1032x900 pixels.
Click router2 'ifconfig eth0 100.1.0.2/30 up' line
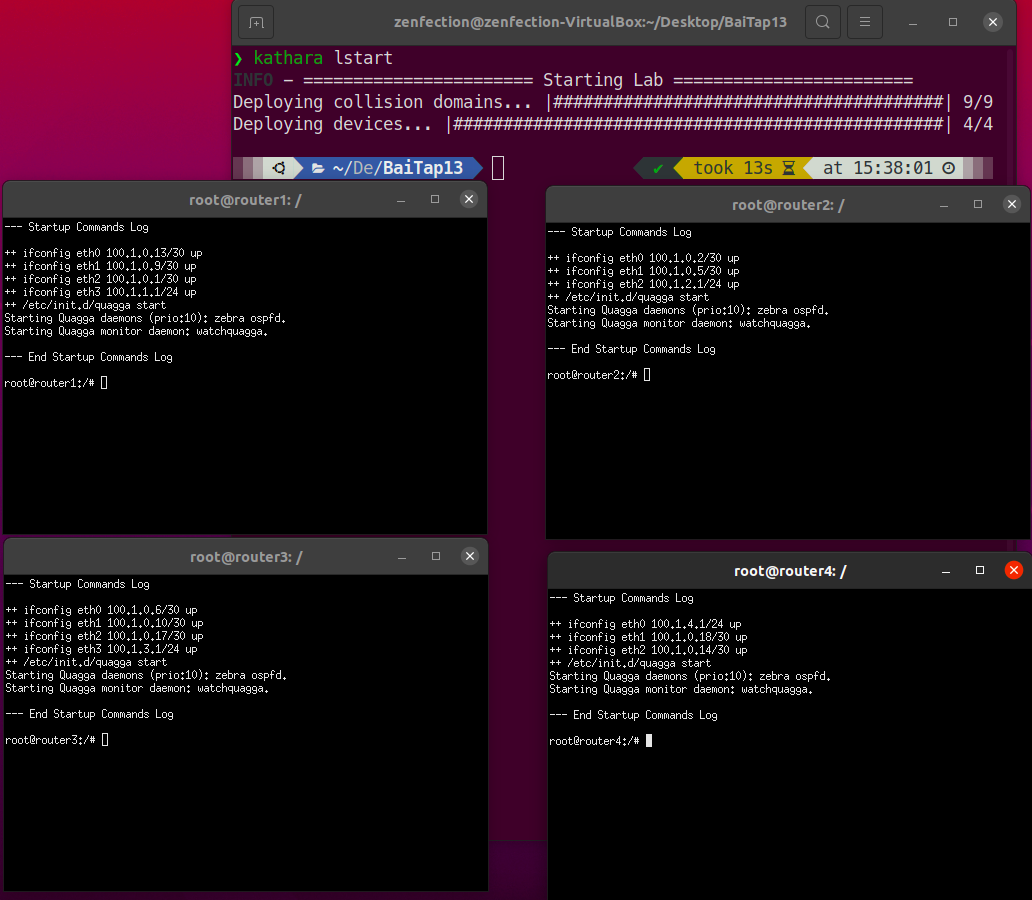coord(644,258)
